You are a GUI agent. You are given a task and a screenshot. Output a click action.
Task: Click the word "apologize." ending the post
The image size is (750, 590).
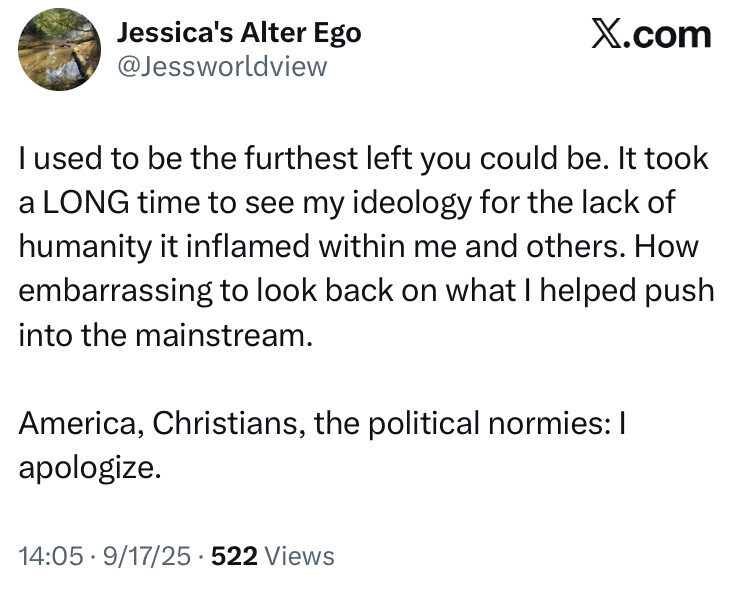pos(90,467)
